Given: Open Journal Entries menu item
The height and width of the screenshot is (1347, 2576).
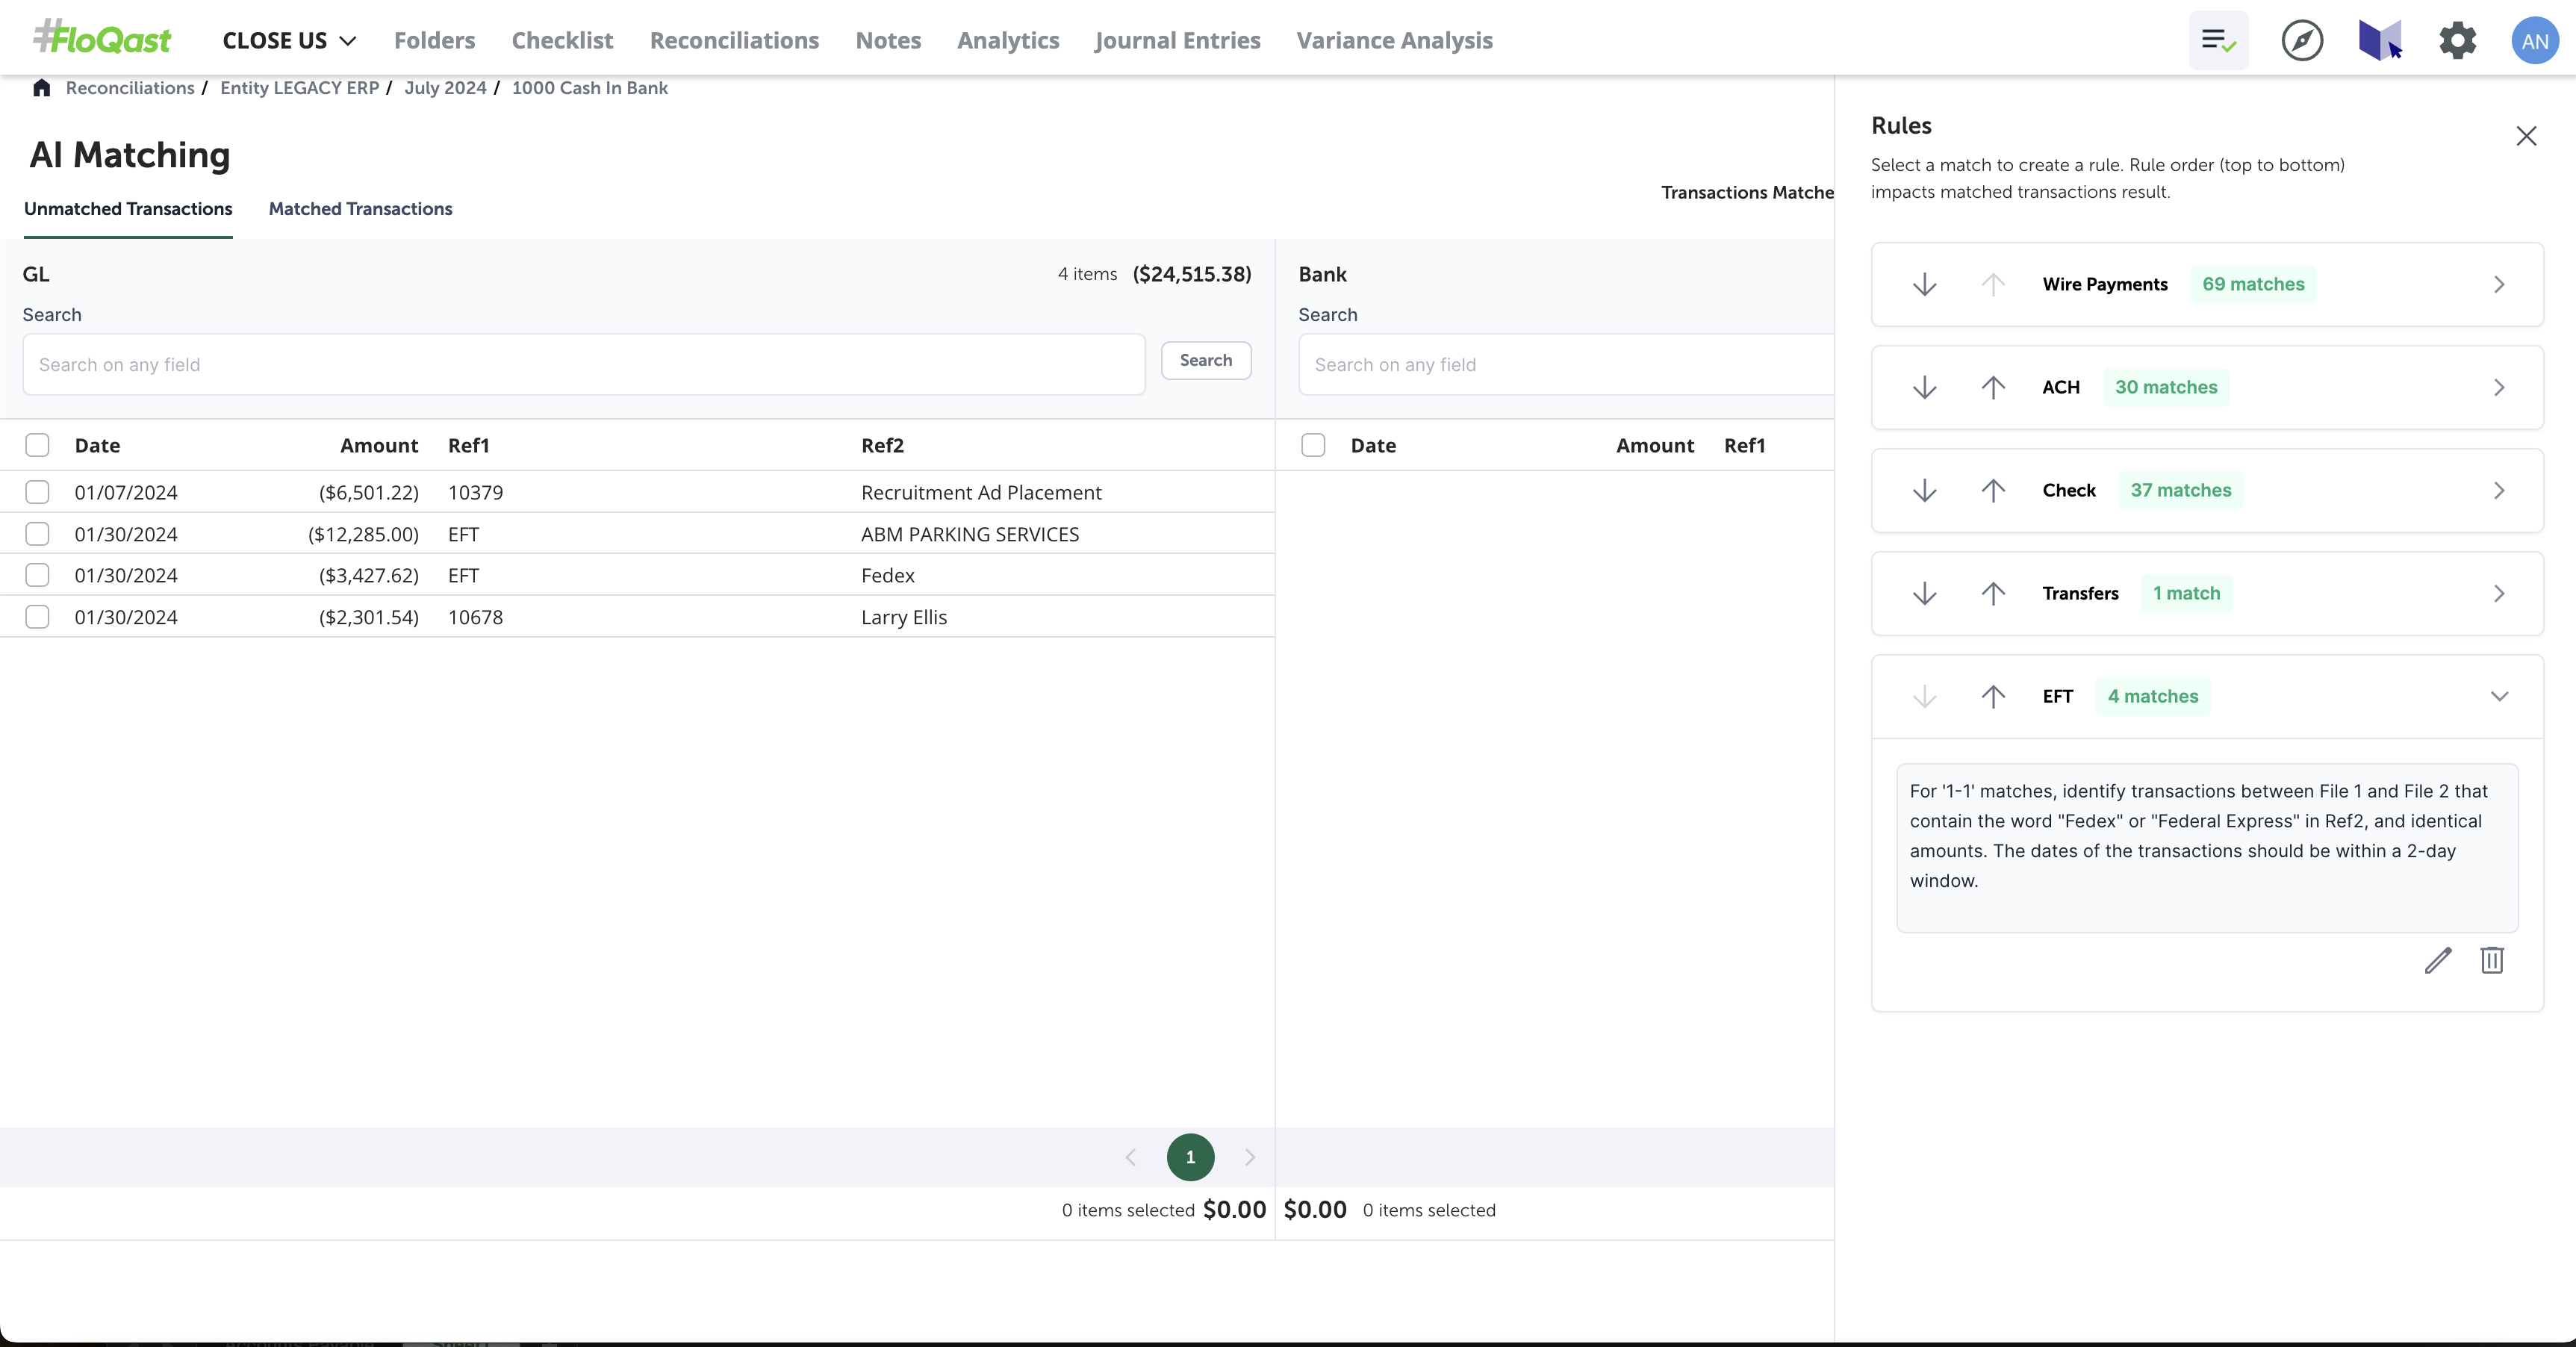Looking at the screenshot, I should pos(1177,41).
